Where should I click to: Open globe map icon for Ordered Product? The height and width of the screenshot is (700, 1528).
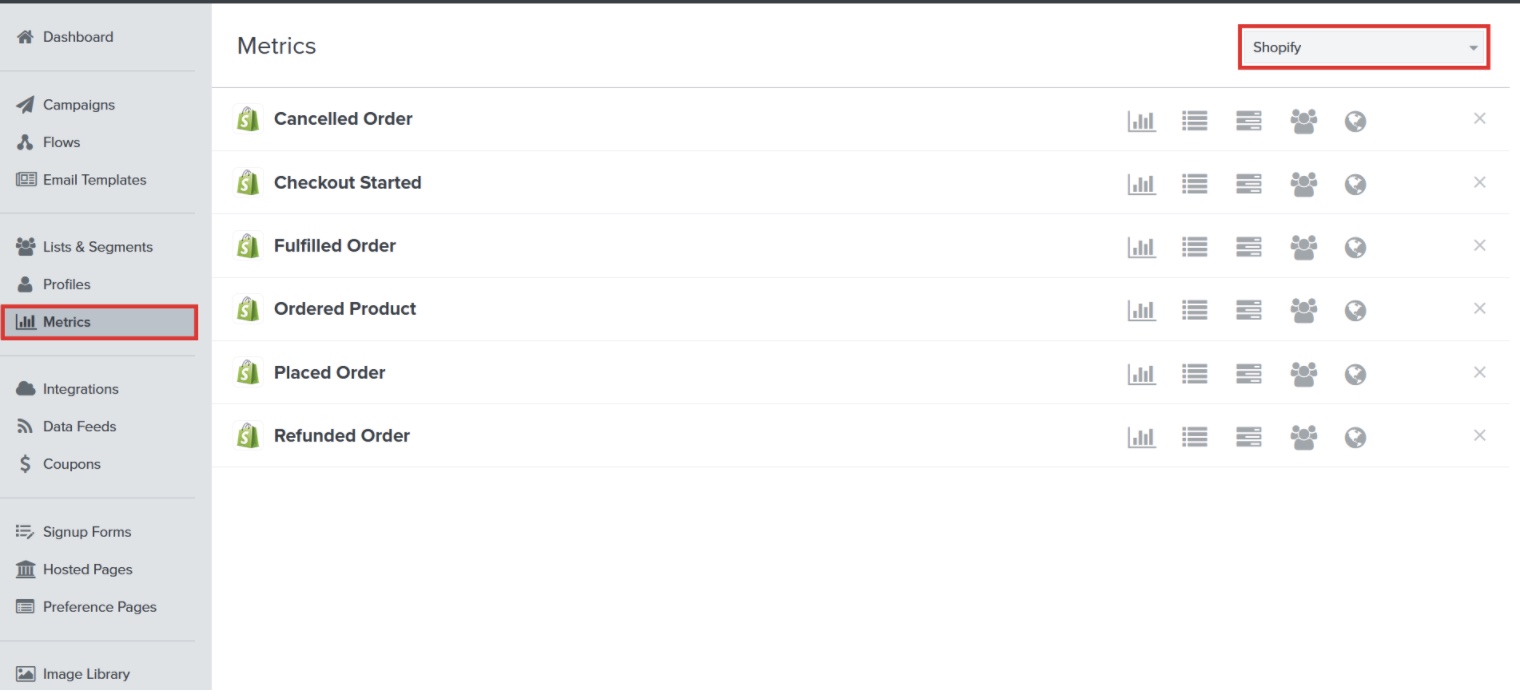[1355, 311]
